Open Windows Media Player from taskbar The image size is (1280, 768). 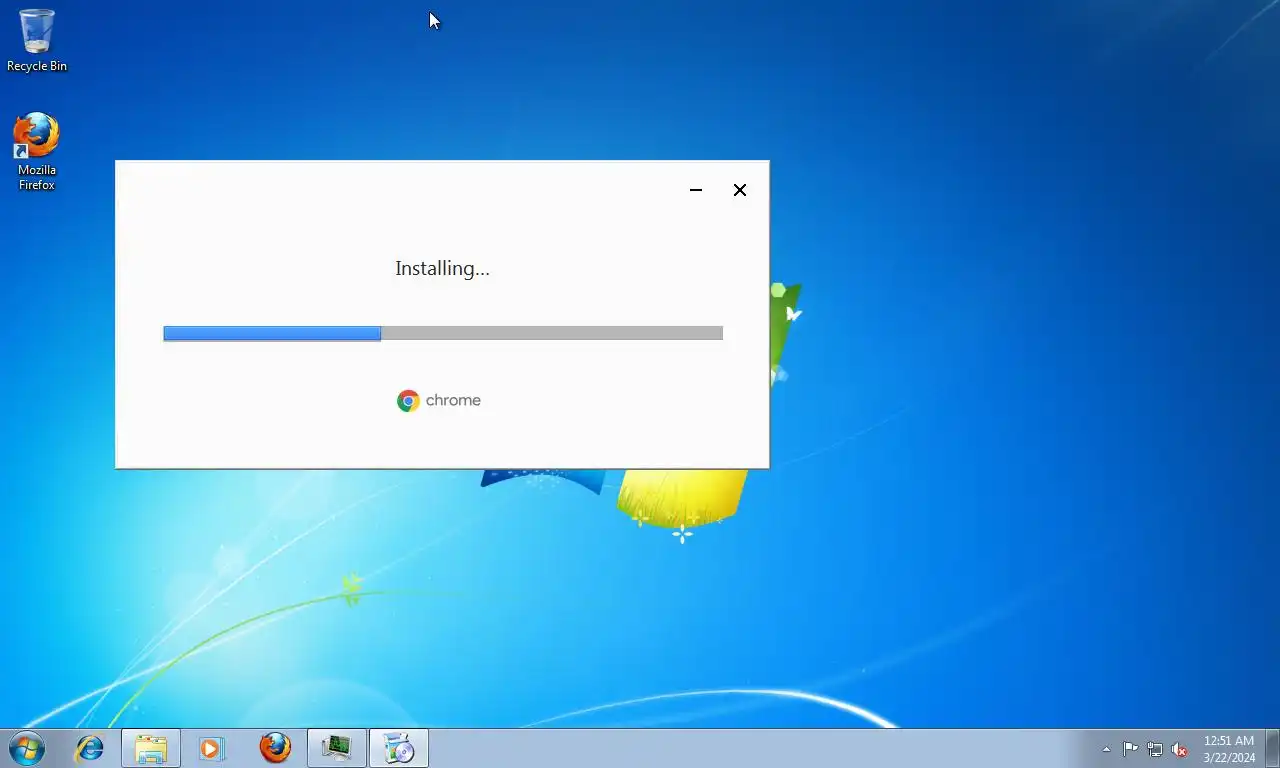pos(211,748)
